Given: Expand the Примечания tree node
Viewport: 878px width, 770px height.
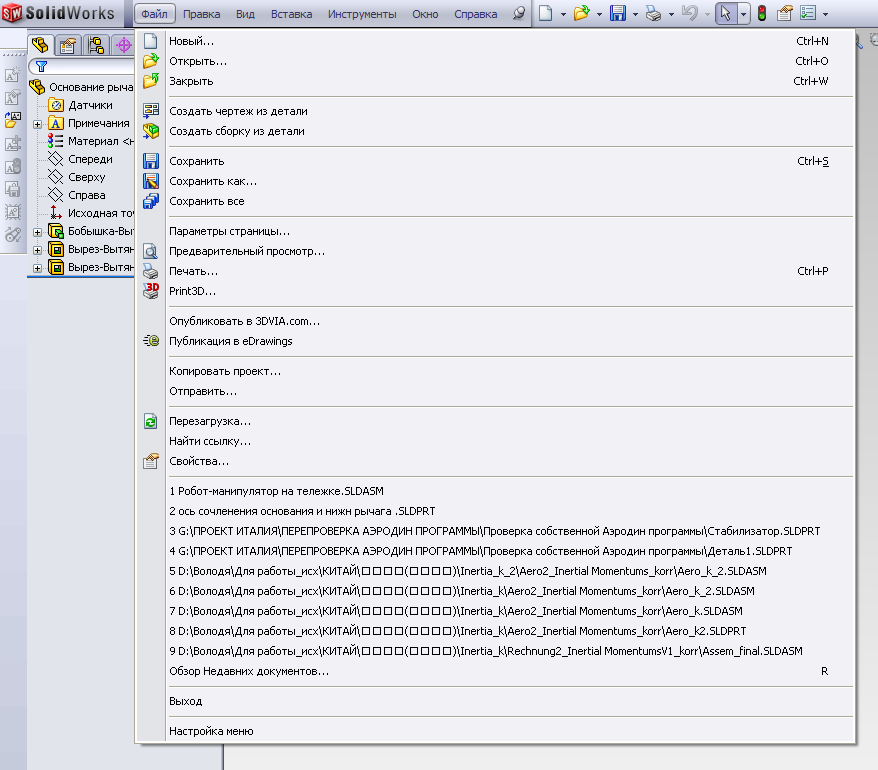Looking at the screenshot, I should click(x=38, y=124).
